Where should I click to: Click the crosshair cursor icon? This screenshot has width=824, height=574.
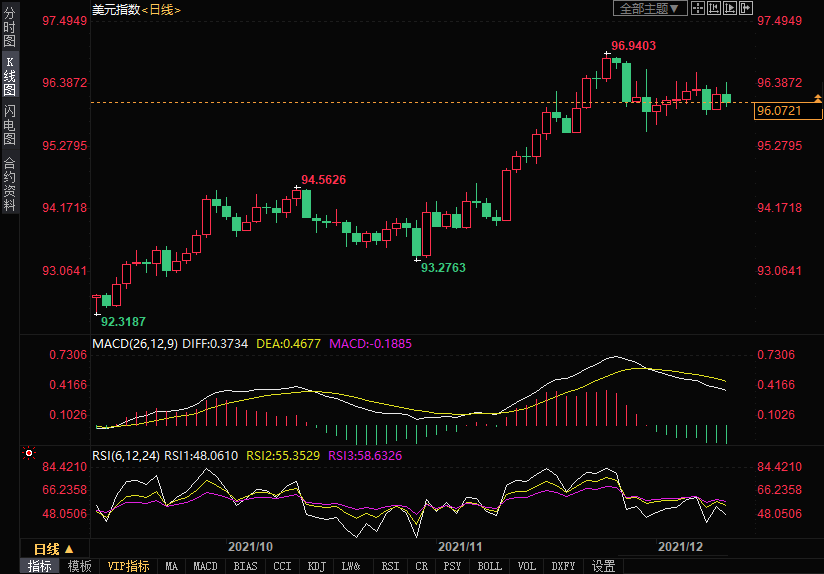click(x=698, y=9)
